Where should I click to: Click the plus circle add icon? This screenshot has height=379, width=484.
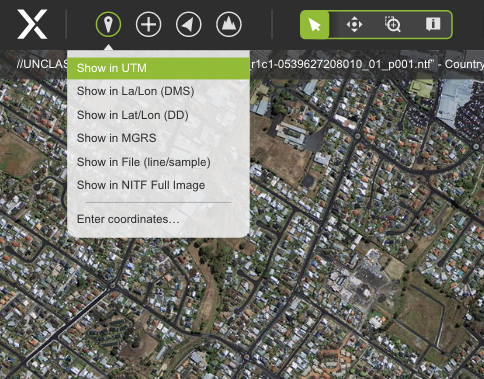148,24
